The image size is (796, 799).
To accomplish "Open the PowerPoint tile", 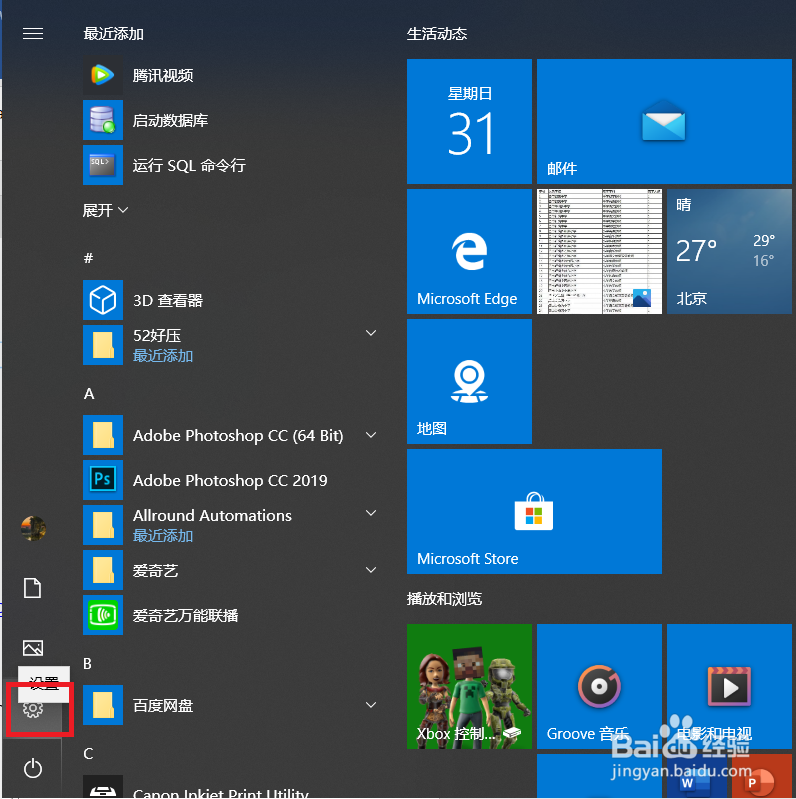I will [762, 777].
